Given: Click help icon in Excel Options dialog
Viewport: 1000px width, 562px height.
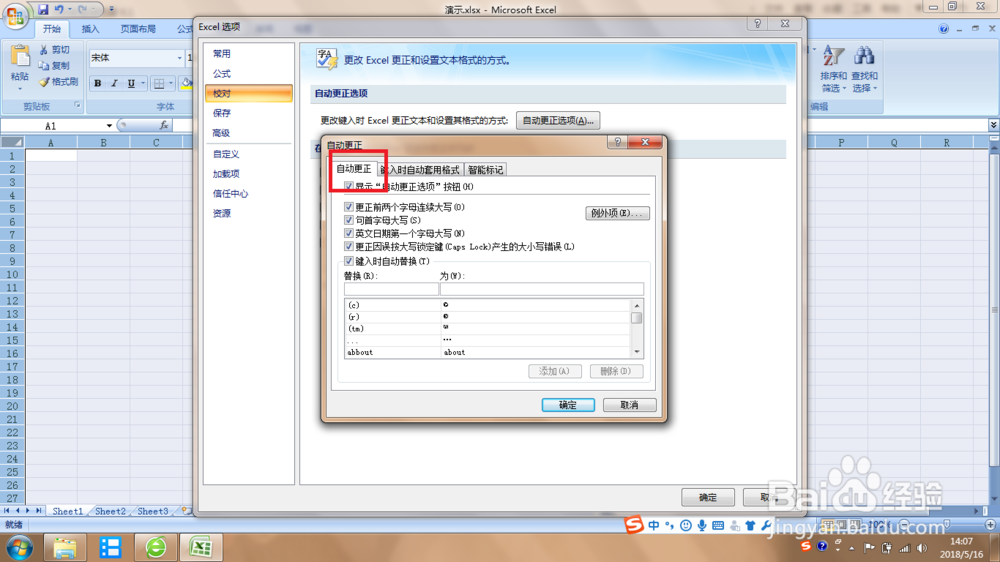Looking at the screenshot, I should click(x=757, y=24).
